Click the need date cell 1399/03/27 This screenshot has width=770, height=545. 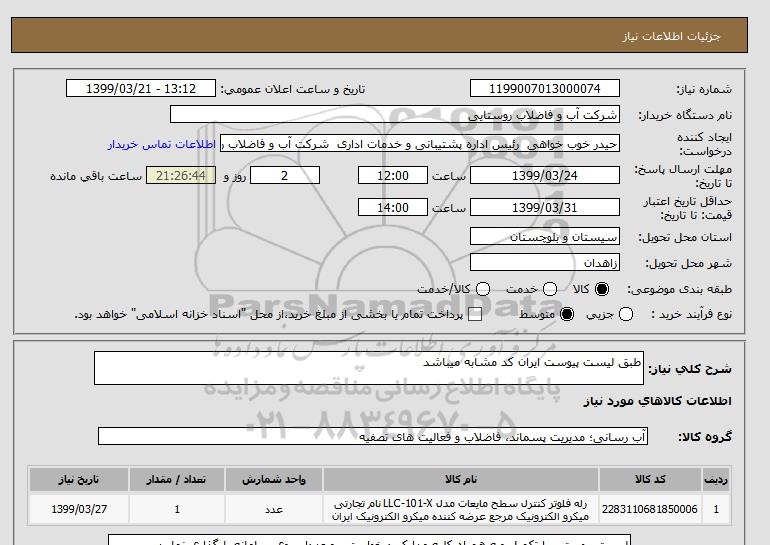[x=79, y=510]
